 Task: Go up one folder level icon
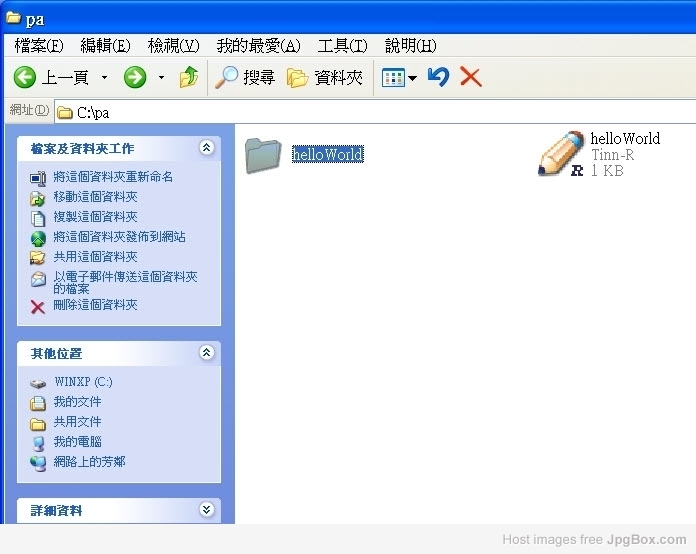[x=189, y=77]
